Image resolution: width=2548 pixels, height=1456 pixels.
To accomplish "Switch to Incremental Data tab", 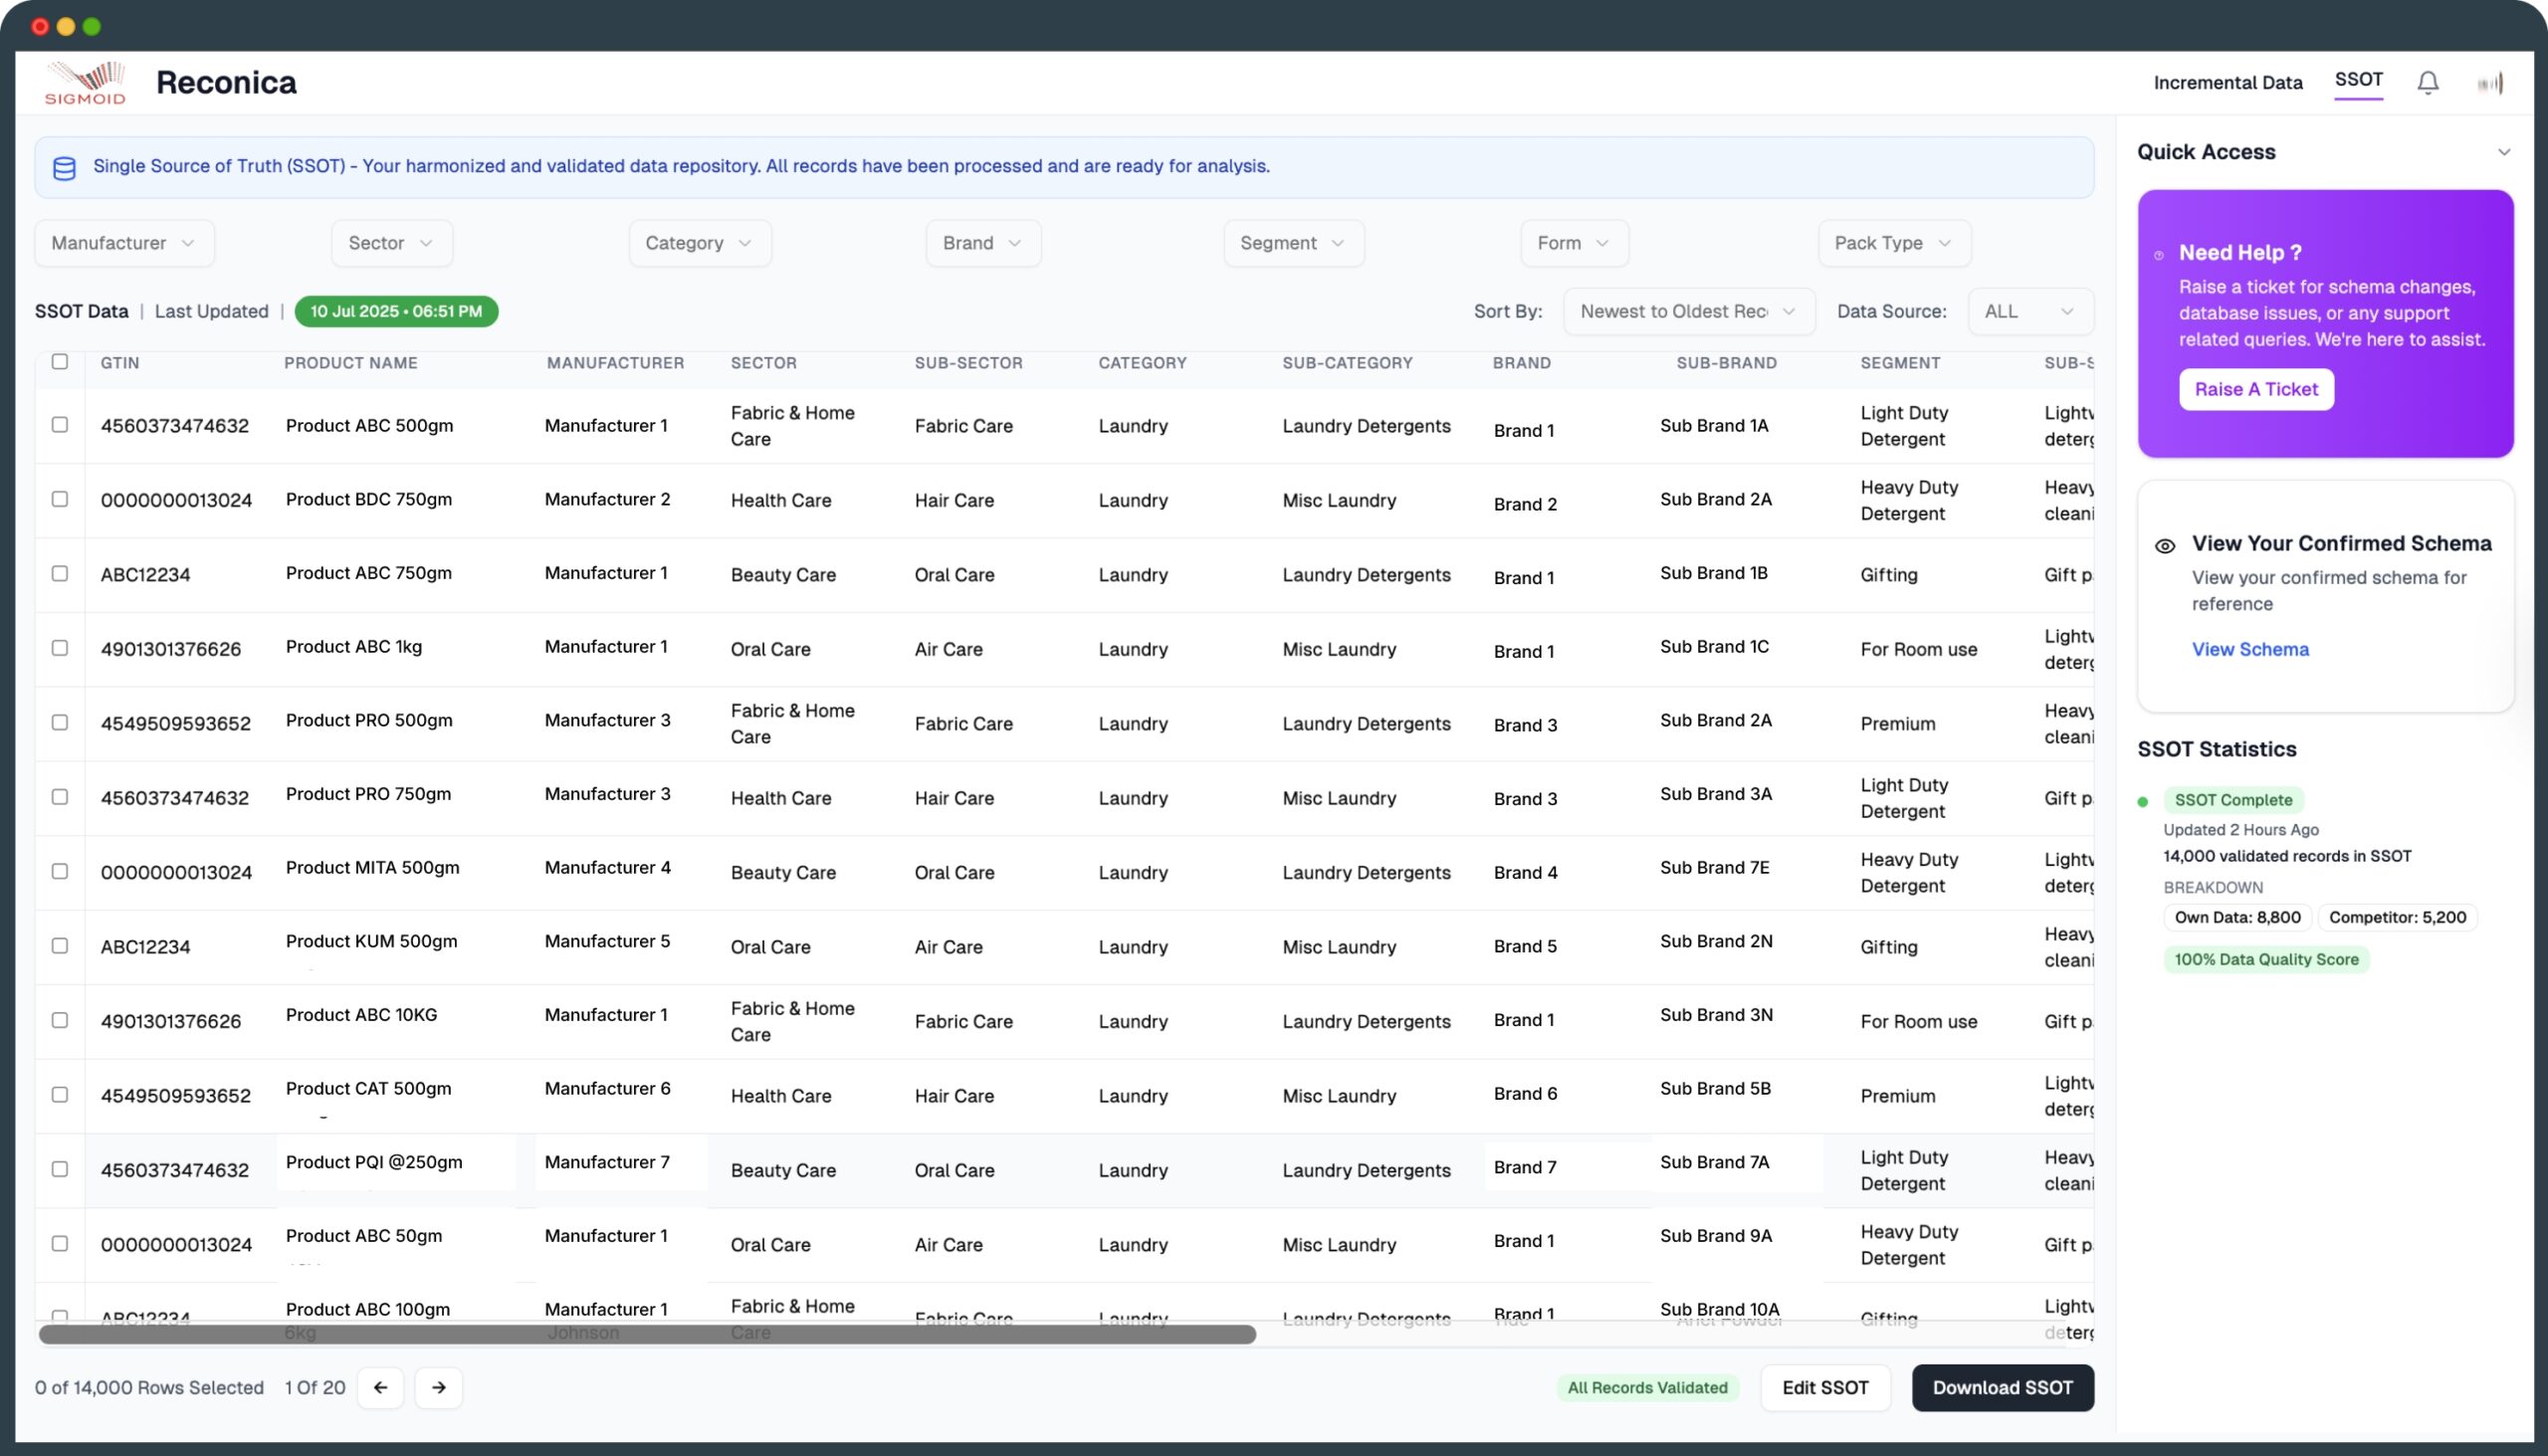I will (x=2227, y=83).
